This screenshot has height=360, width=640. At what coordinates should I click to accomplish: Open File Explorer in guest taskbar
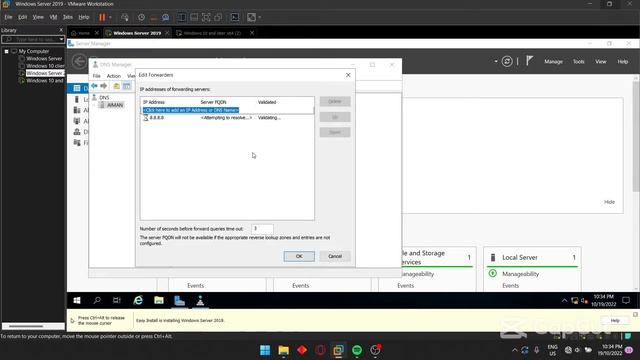tap(159, 301)
